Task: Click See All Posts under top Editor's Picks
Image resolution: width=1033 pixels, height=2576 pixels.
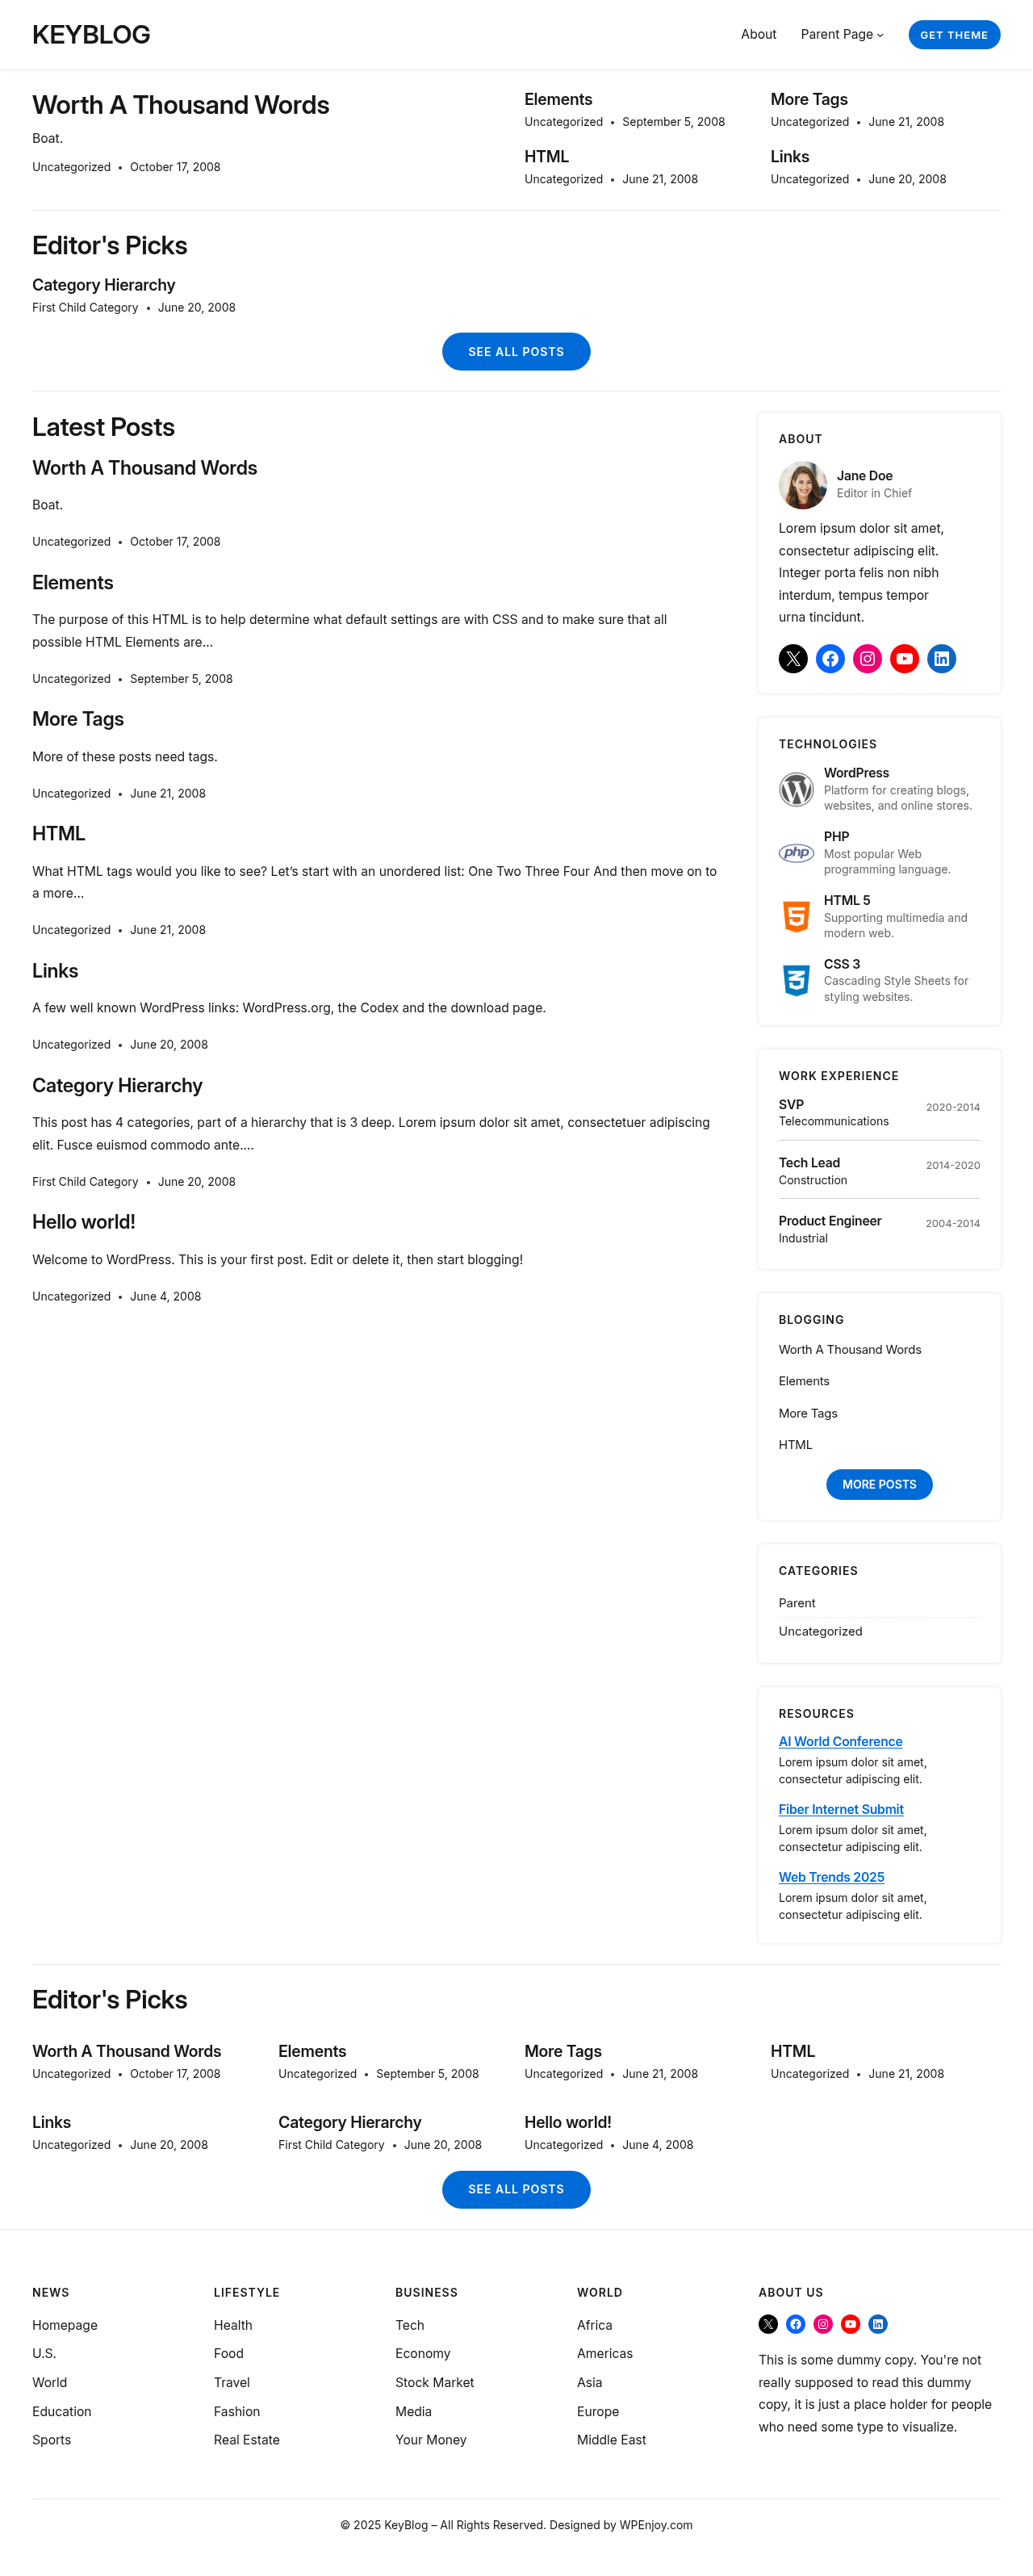Action: [516, 351]
